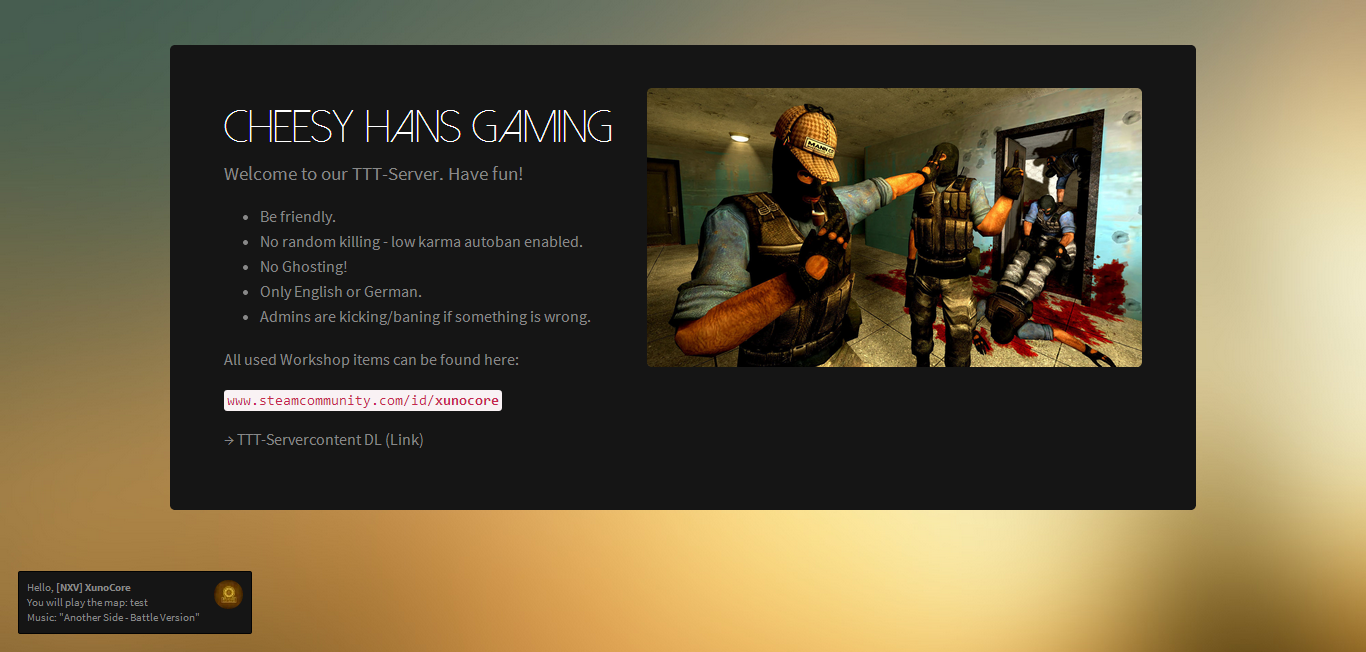Select the "Only English or German." rule

341,292
